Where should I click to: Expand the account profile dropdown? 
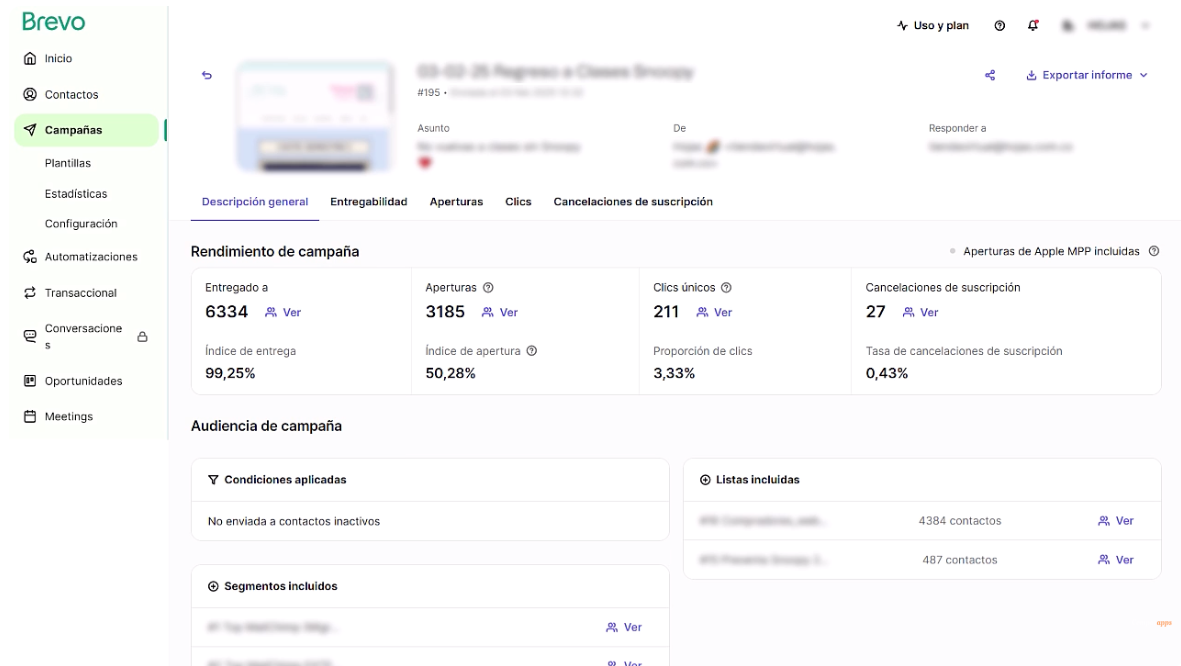[x=1146, y=26]
